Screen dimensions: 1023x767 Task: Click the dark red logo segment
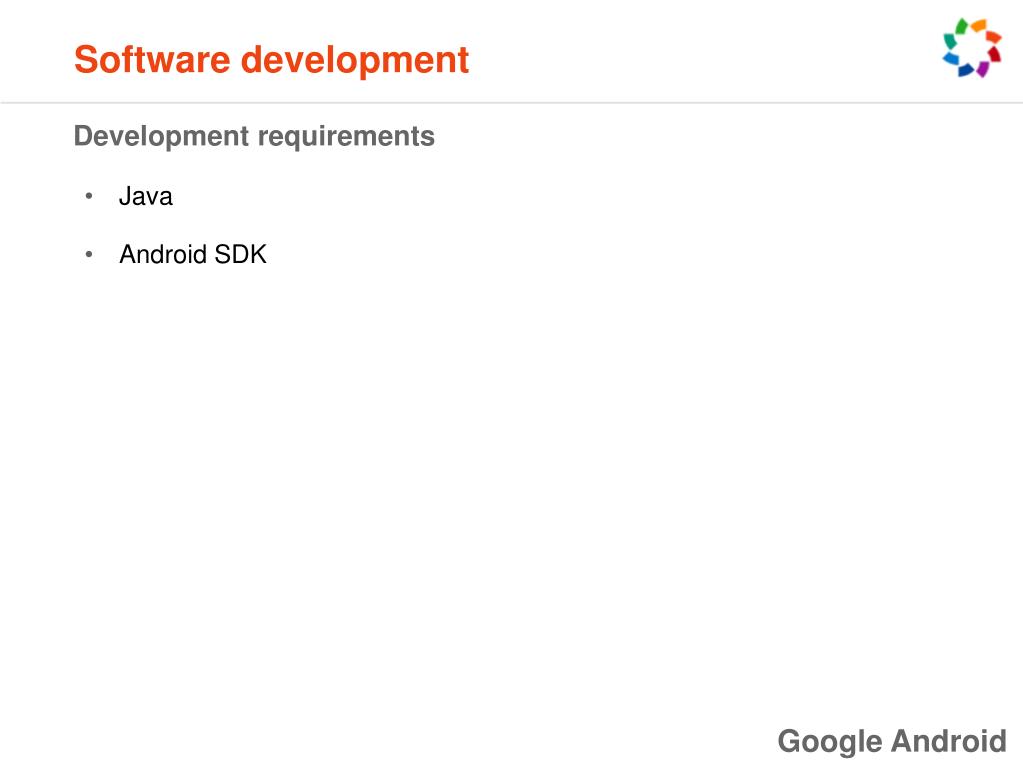click(994, 54)
